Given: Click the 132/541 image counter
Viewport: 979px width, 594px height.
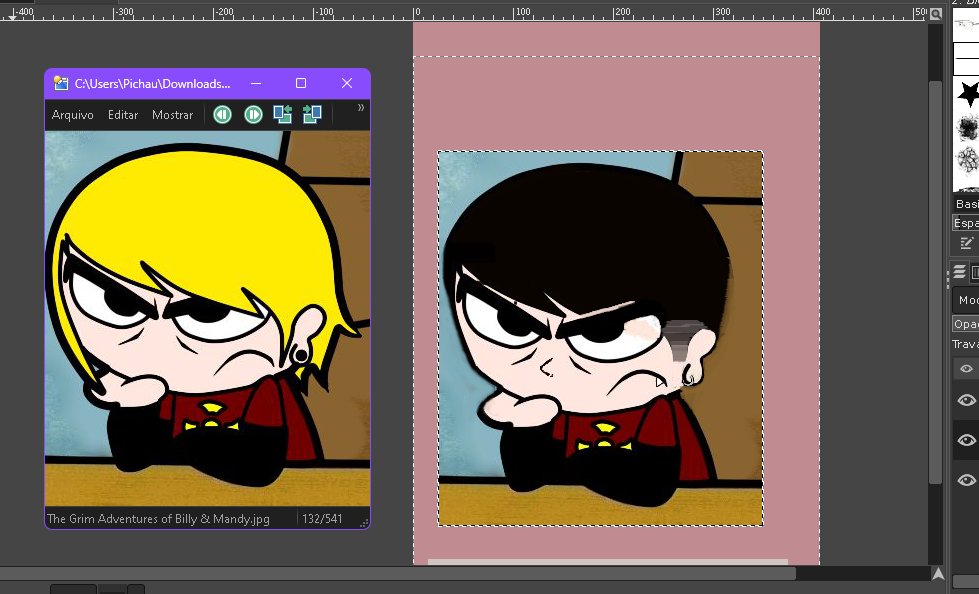Looking at the screenshot, I should click(322, 519).
